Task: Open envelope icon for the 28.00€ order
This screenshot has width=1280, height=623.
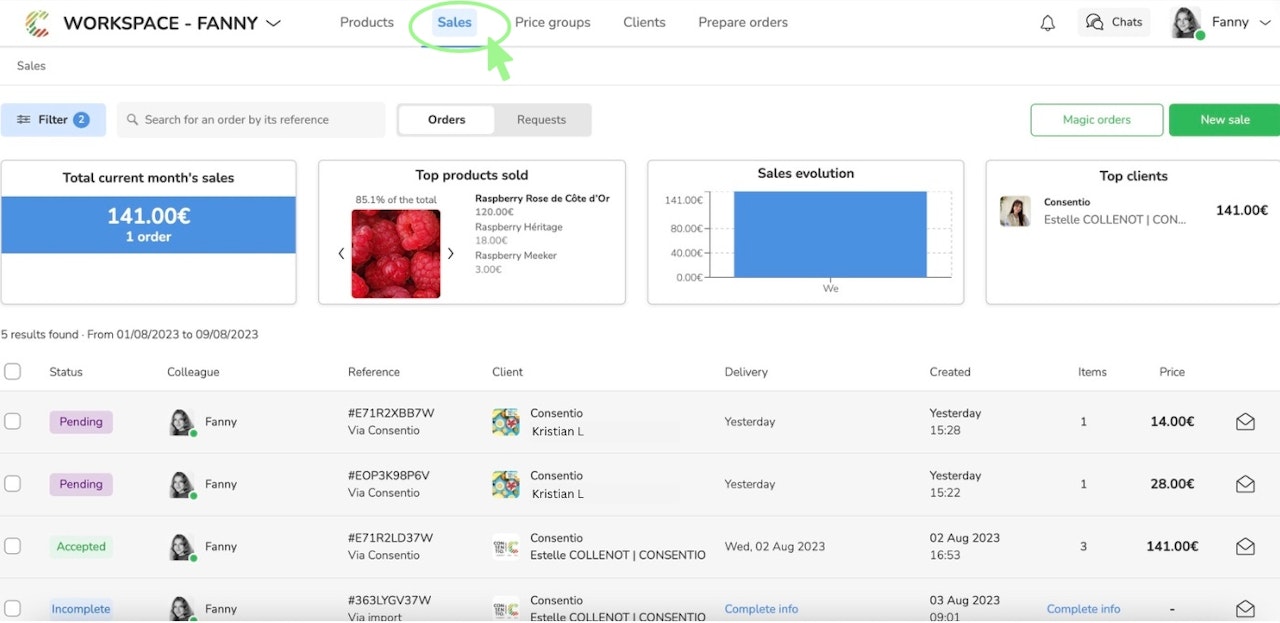Action: click(1245, 484)
